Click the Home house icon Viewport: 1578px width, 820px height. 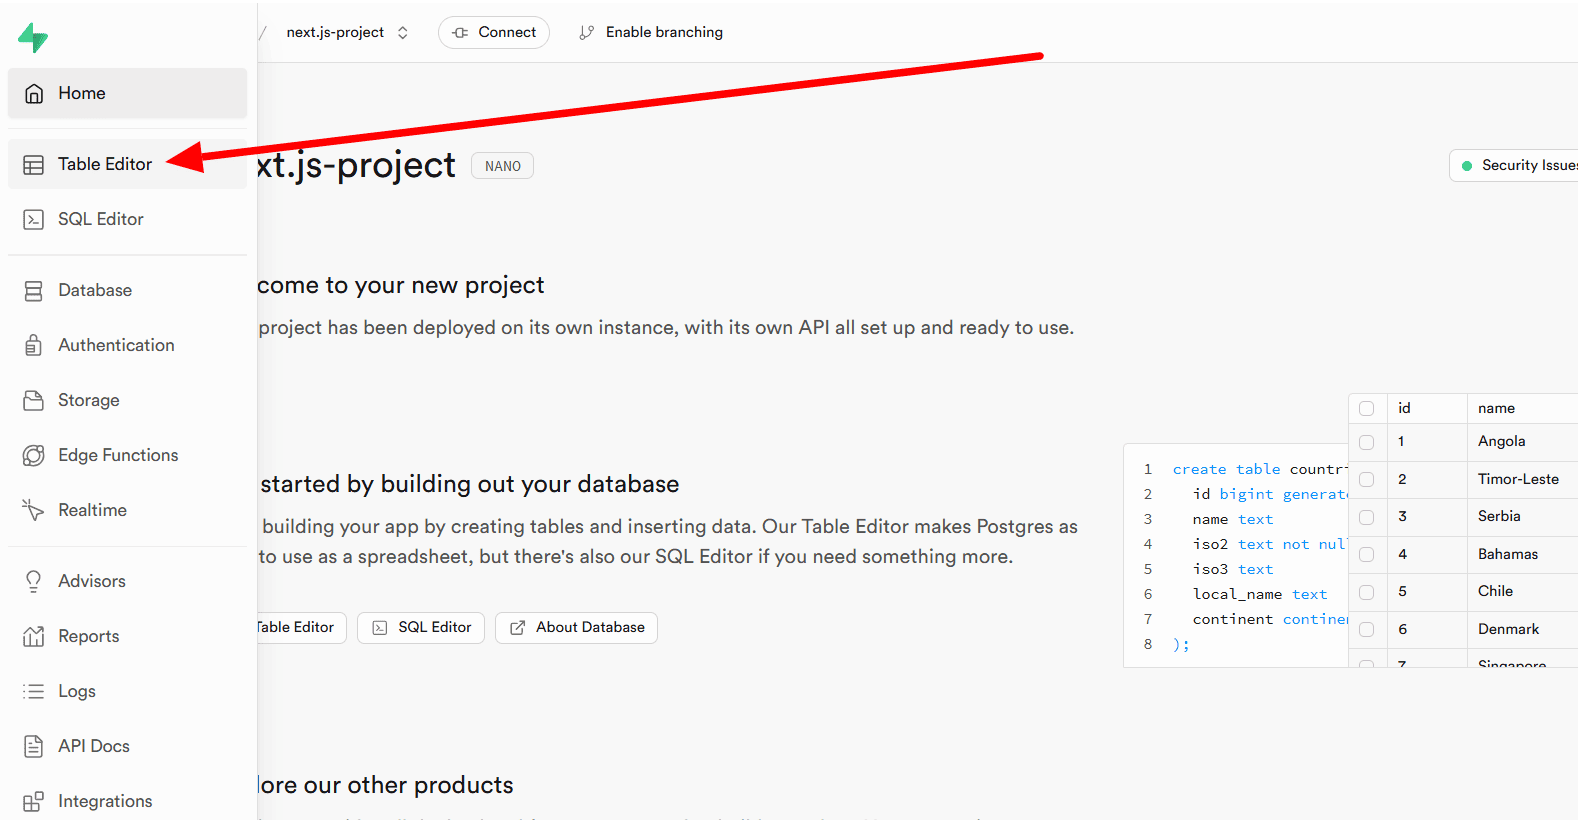(x=34, y=93)
